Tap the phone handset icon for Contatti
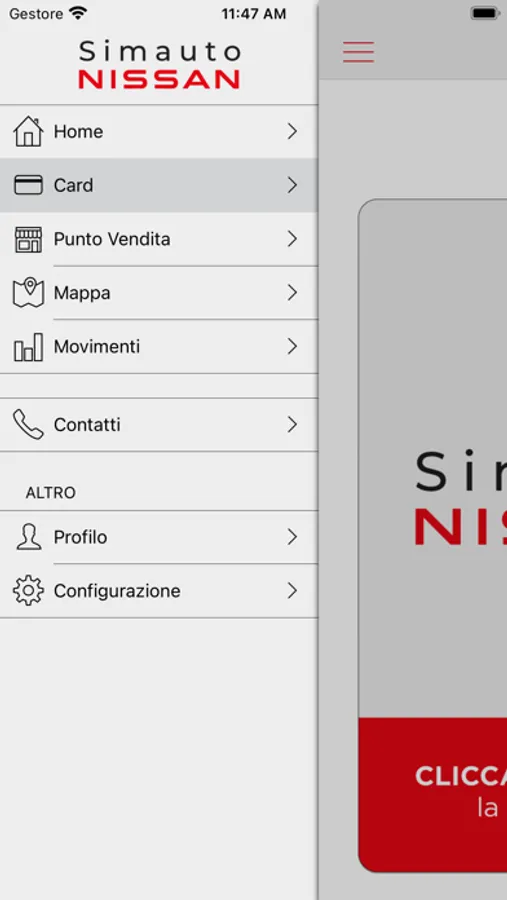 click(x=28, y=425)
